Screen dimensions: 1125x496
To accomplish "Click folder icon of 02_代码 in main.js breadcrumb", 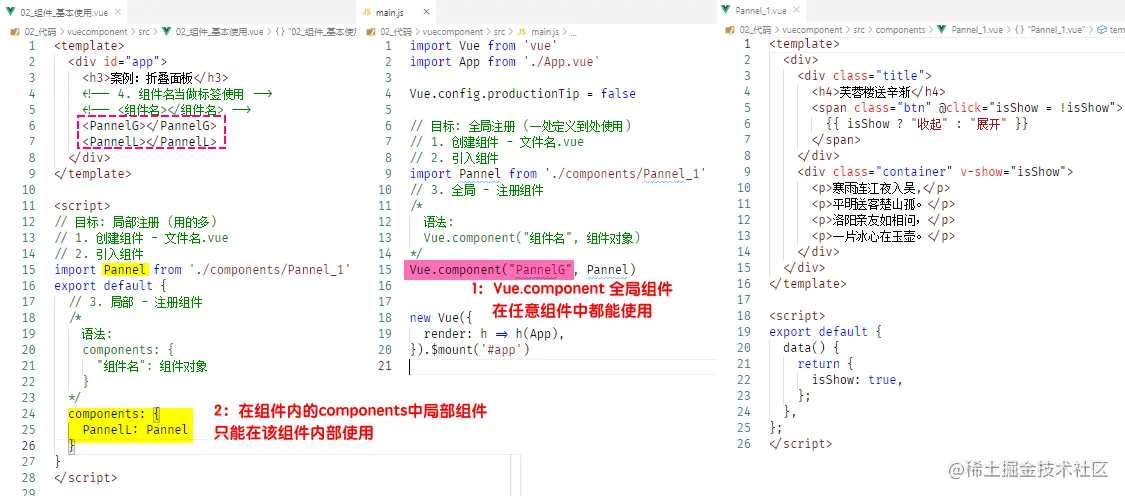I will pos(372,32).
